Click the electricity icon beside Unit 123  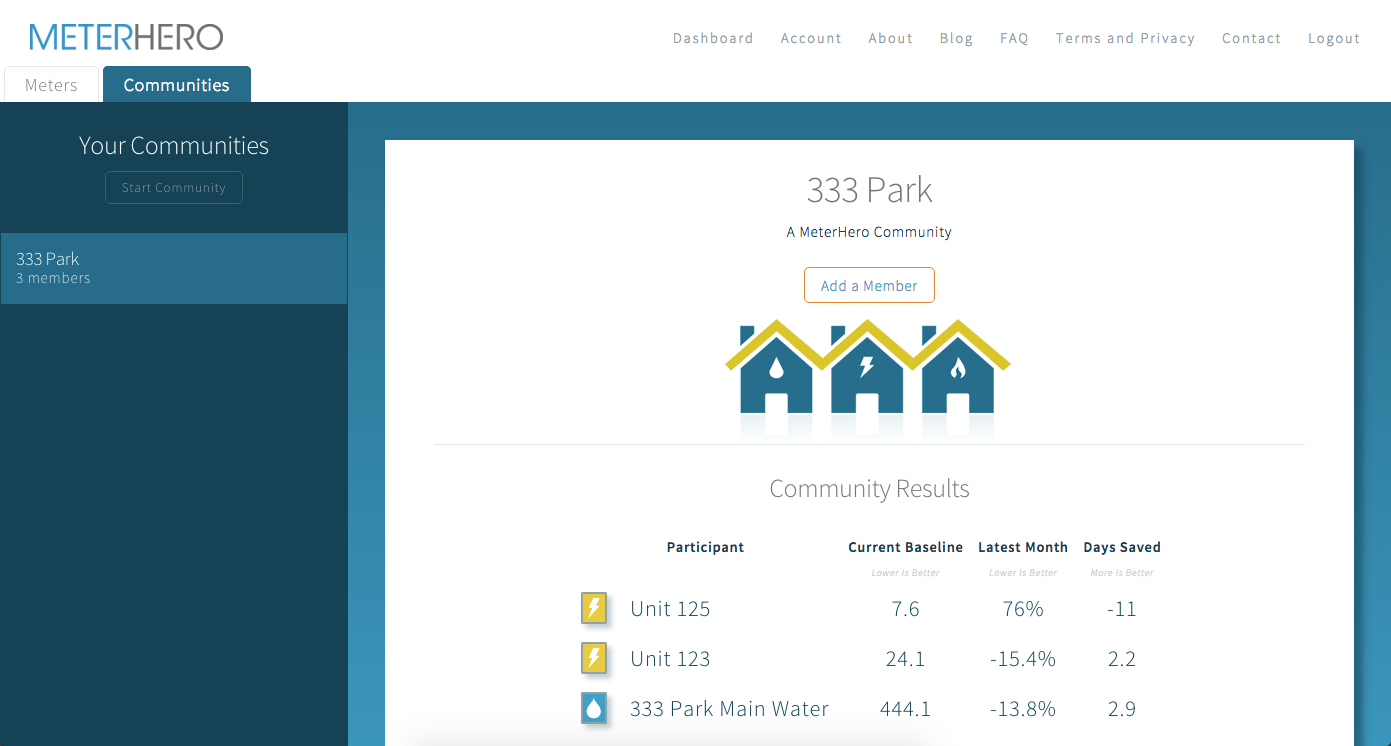[594, 658]
